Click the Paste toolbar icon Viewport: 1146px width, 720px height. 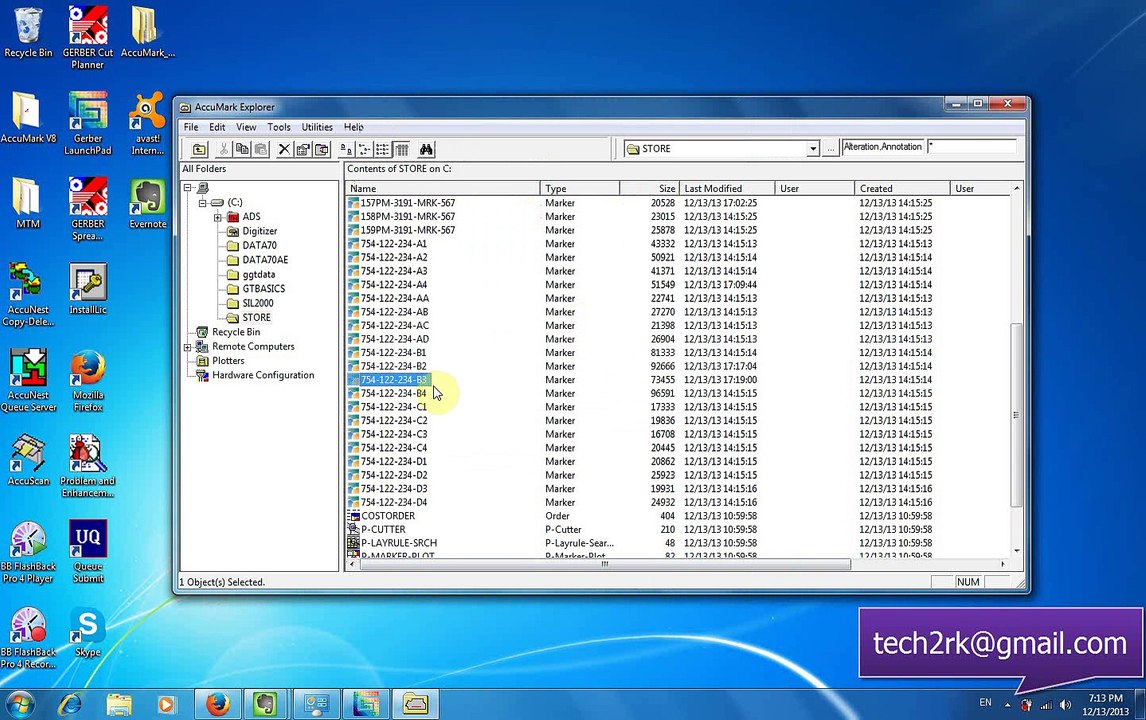point(260,149)
